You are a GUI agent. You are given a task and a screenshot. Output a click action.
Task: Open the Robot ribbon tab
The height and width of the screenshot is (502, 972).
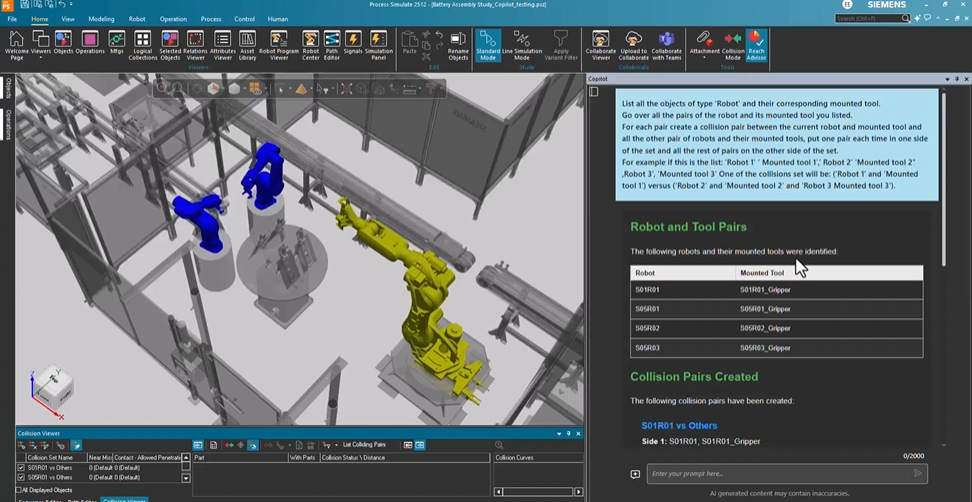tap(137, 19)
